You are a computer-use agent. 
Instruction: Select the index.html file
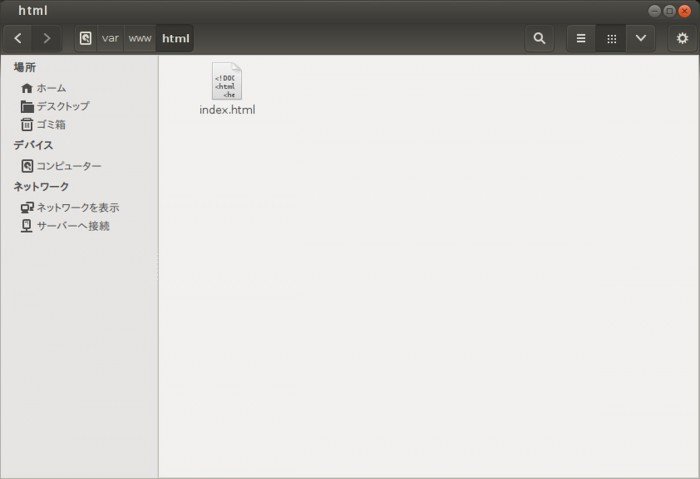(227, 89)
